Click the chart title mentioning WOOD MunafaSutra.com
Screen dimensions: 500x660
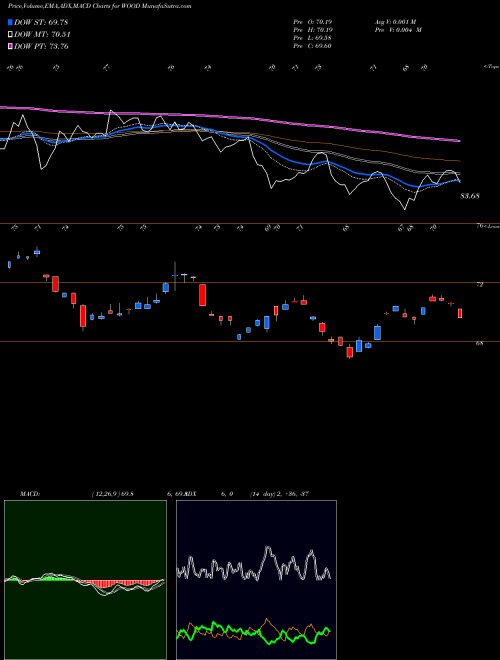100,6
